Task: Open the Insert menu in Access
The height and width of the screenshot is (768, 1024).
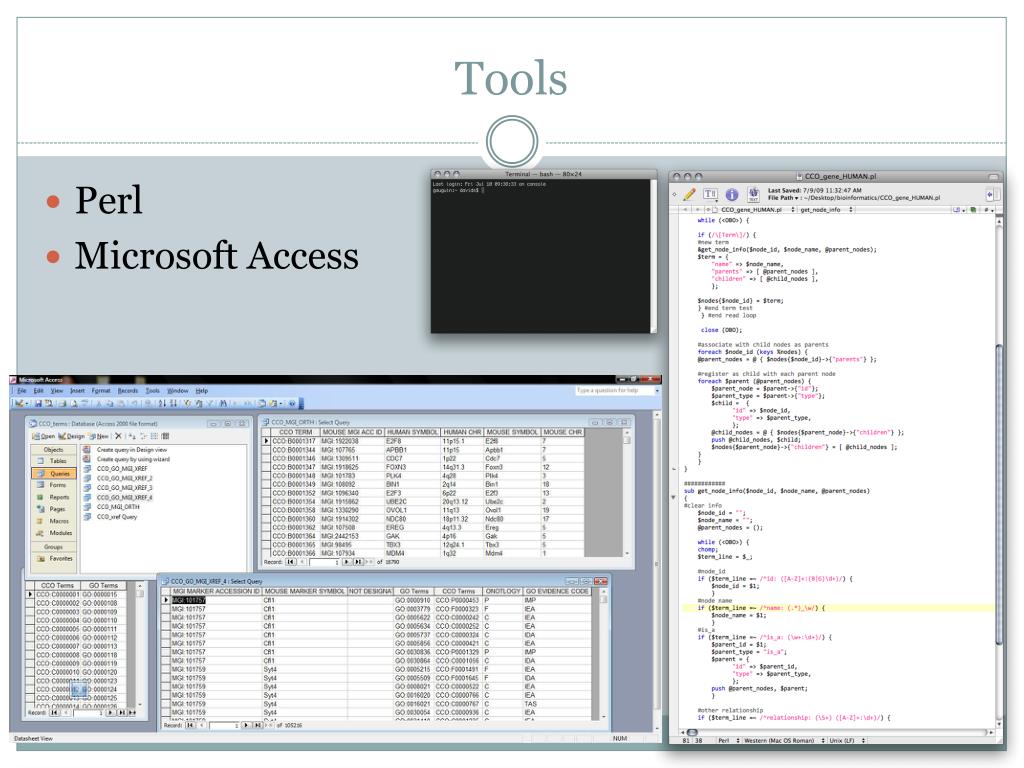Action: tap(78, 391)
